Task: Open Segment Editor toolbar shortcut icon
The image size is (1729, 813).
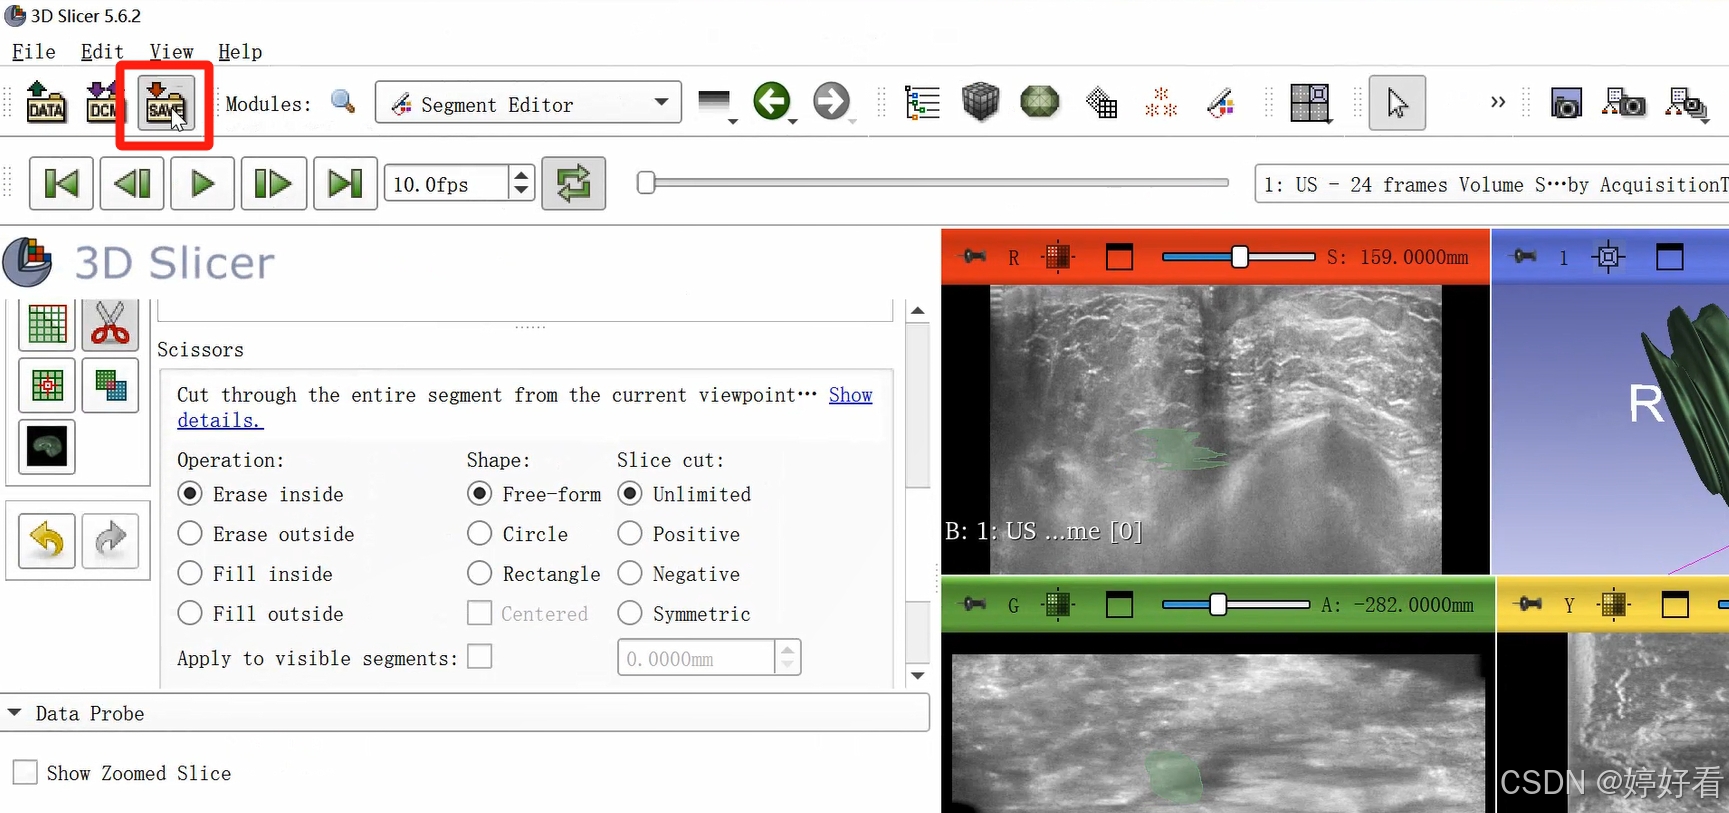Action: 1221,102
